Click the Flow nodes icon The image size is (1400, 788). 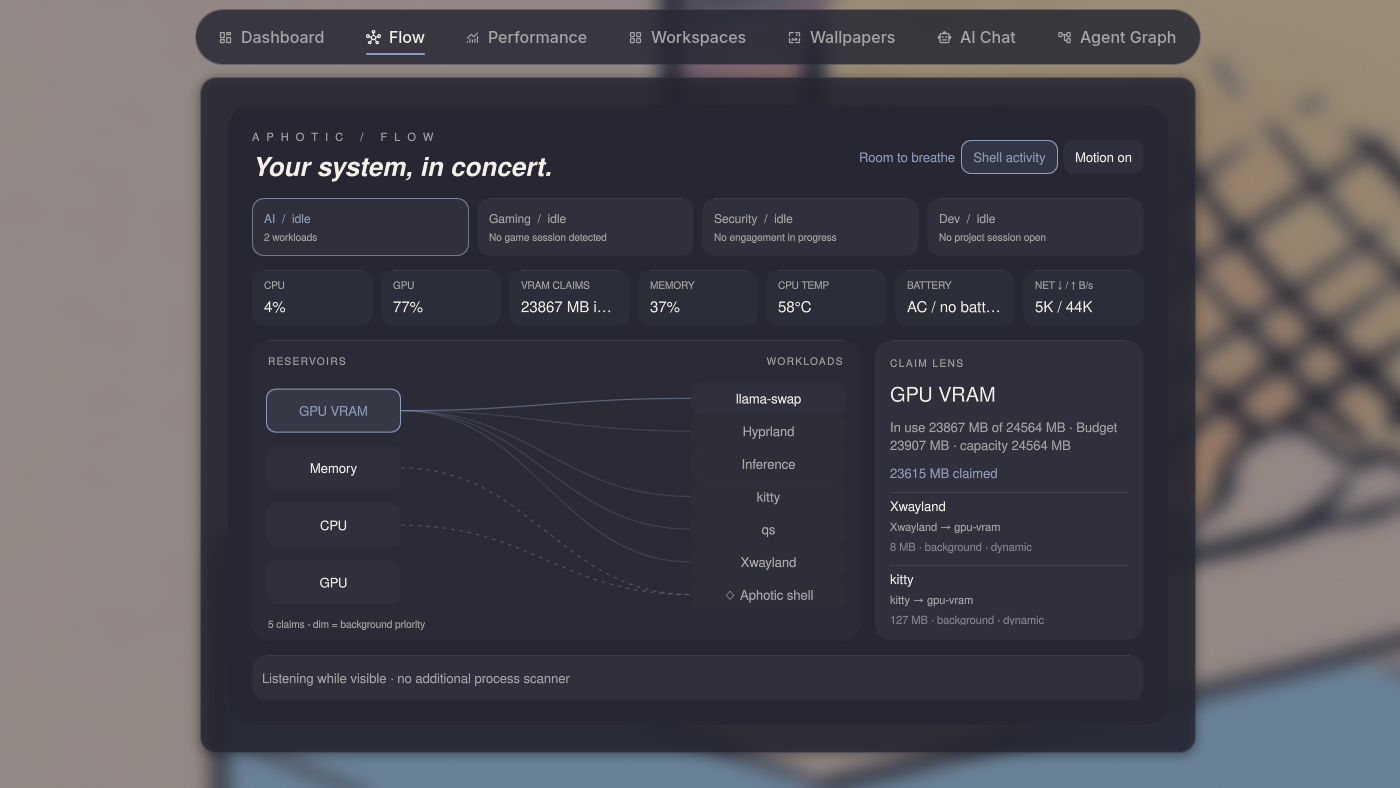point(373,38)
